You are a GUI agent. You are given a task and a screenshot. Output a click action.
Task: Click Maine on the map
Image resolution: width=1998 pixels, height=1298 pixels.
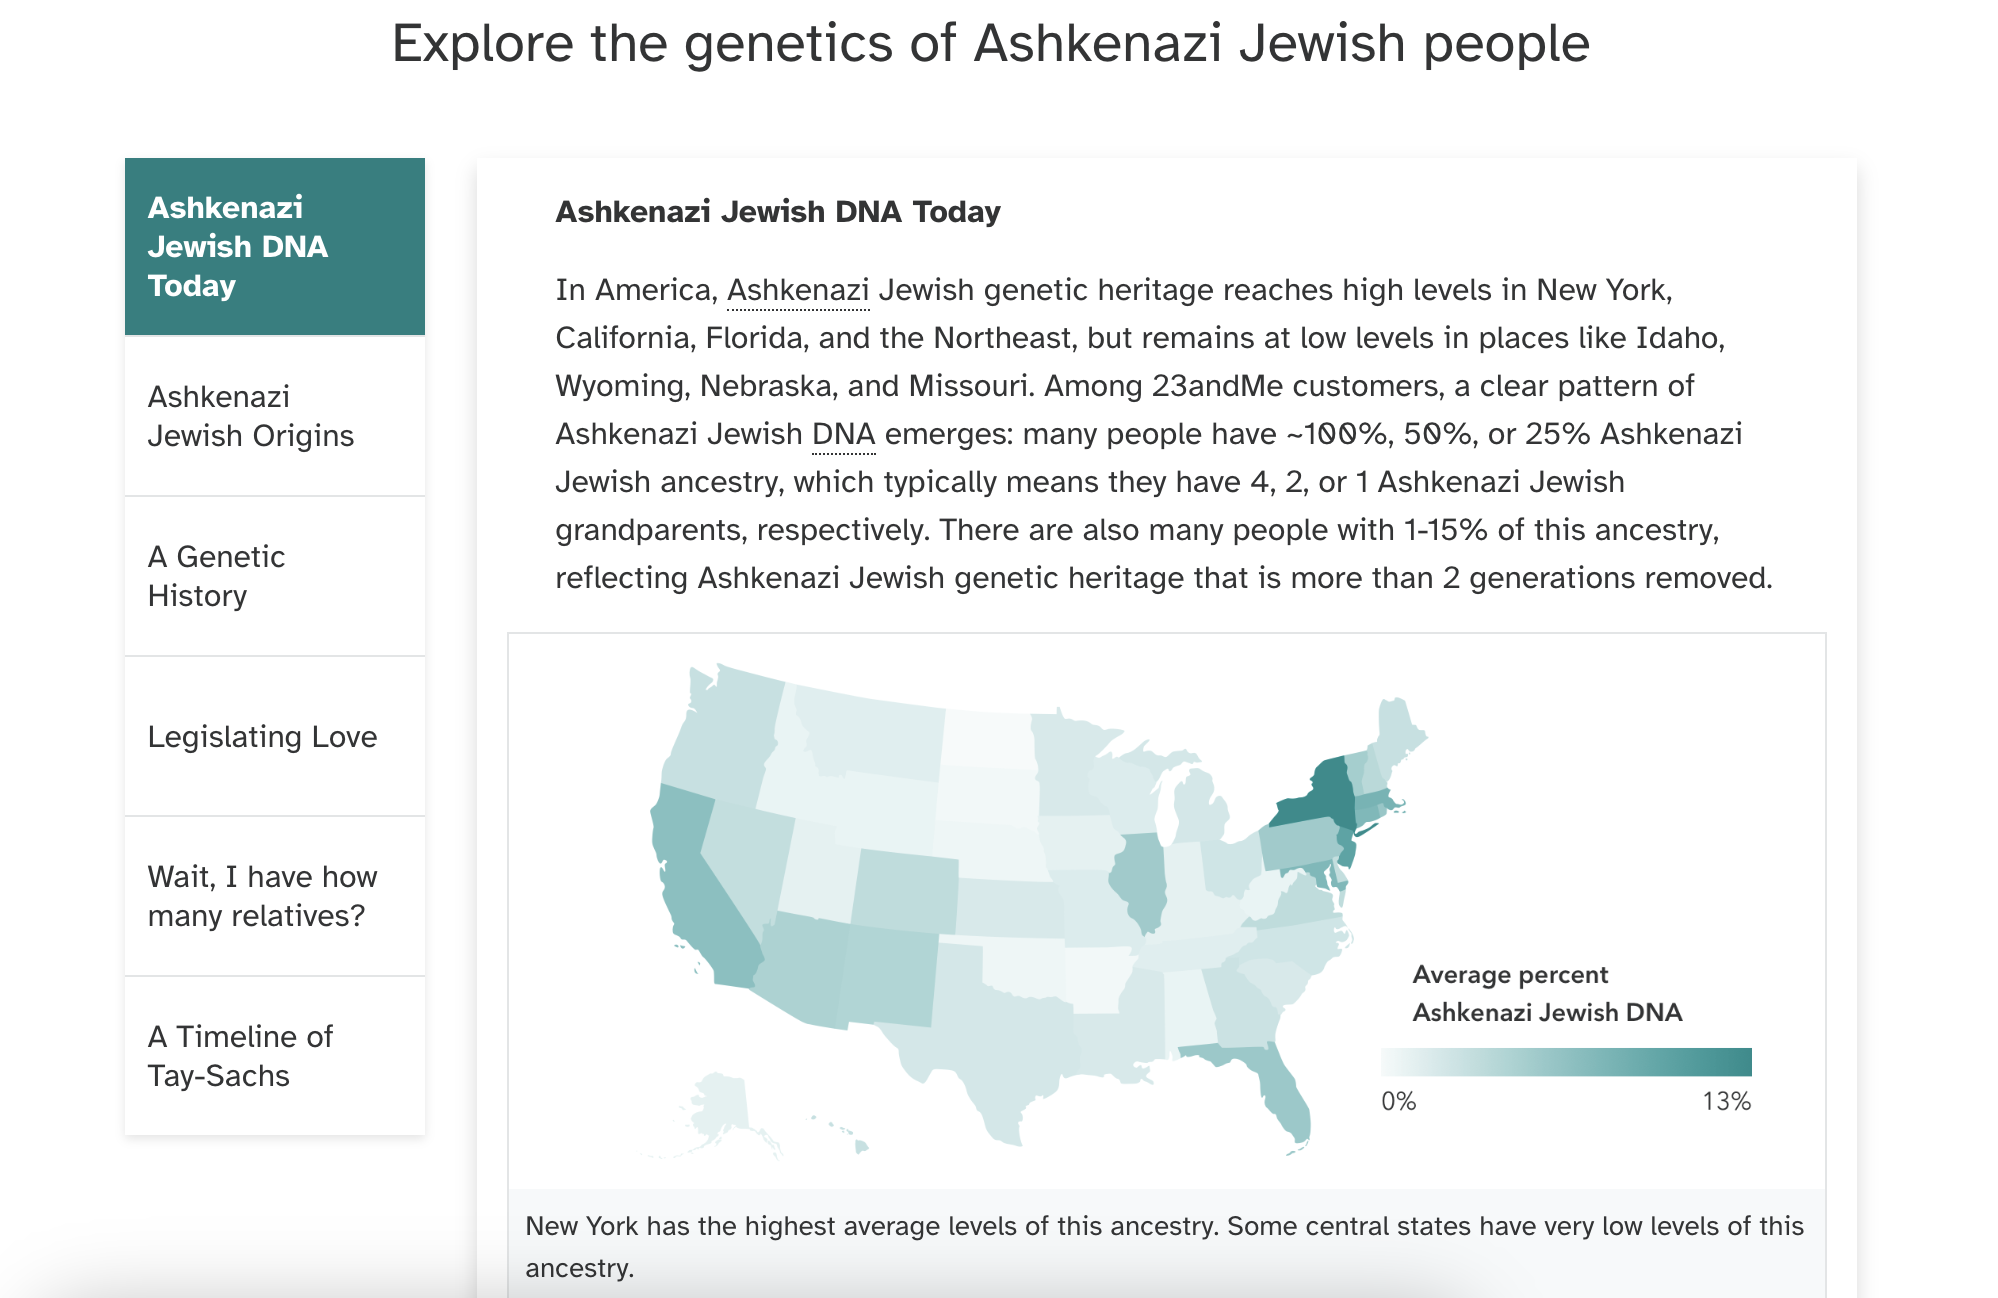[1395, 740]
